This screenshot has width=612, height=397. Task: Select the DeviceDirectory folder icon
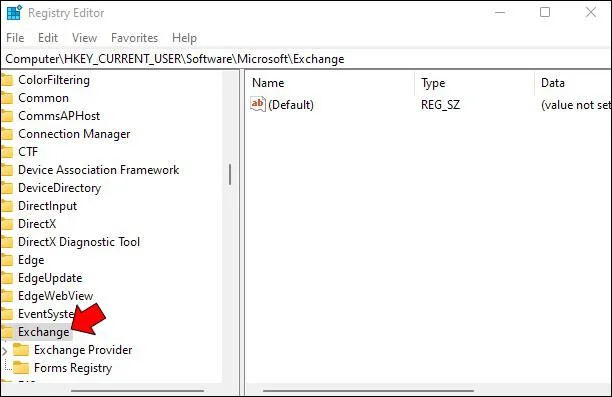(x=7, y=188)
